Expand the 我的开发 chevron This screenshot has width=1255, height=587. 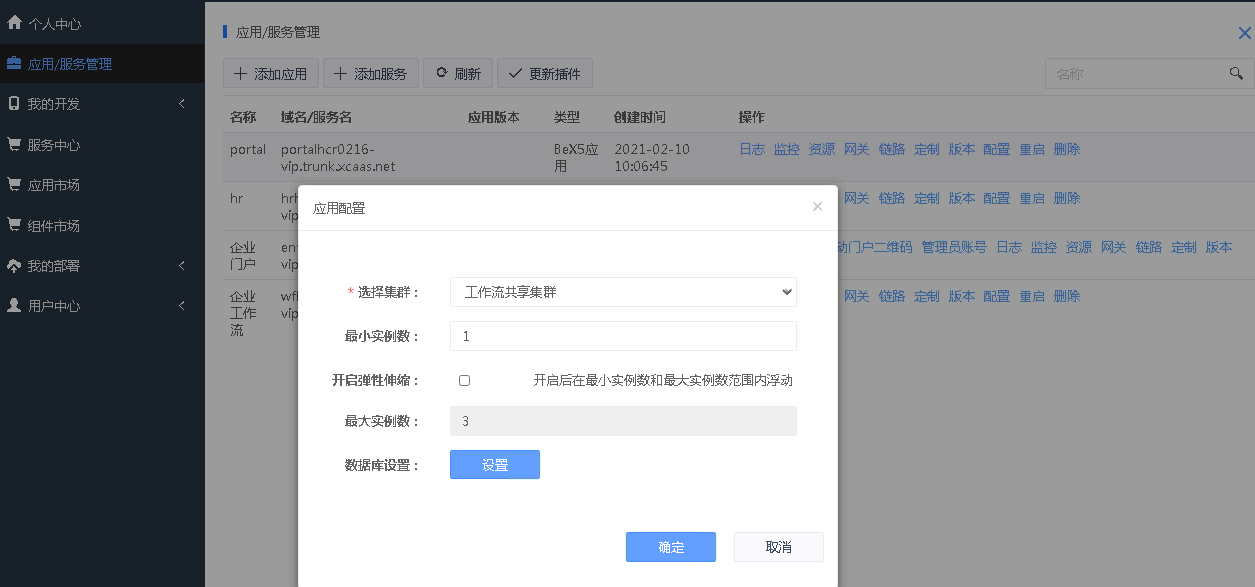tap(182, 104)
